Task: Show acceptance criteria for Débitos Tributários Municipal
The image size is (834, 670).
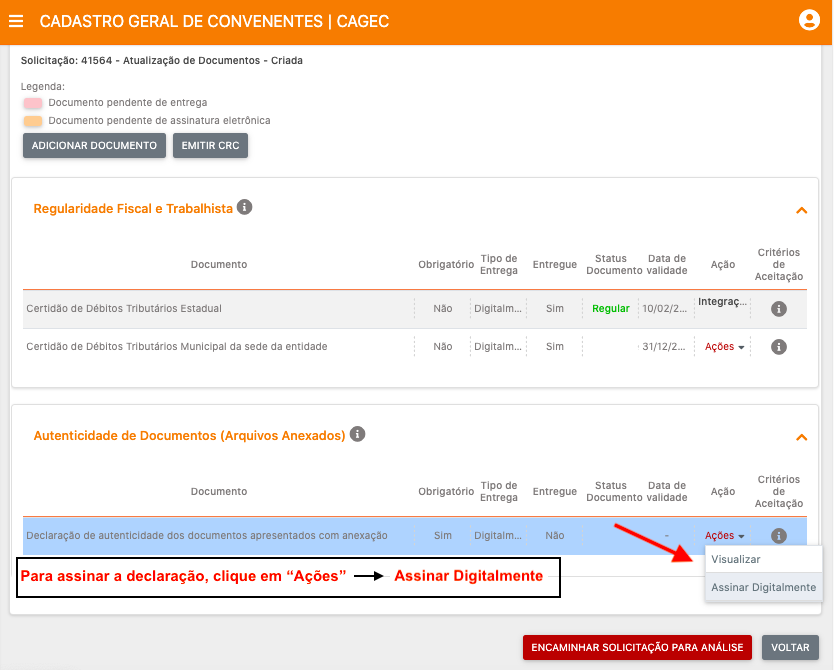Action: 779,347
